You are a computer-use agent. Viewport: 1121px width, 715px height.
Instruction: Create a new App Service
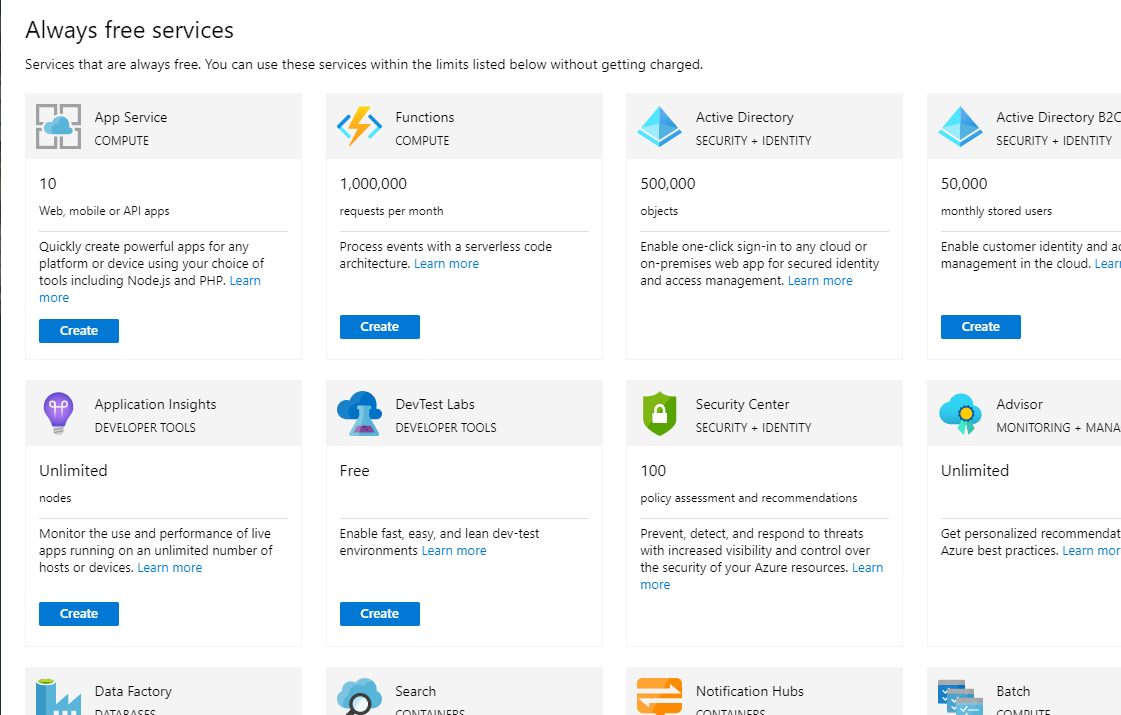(x=79, y=331)
